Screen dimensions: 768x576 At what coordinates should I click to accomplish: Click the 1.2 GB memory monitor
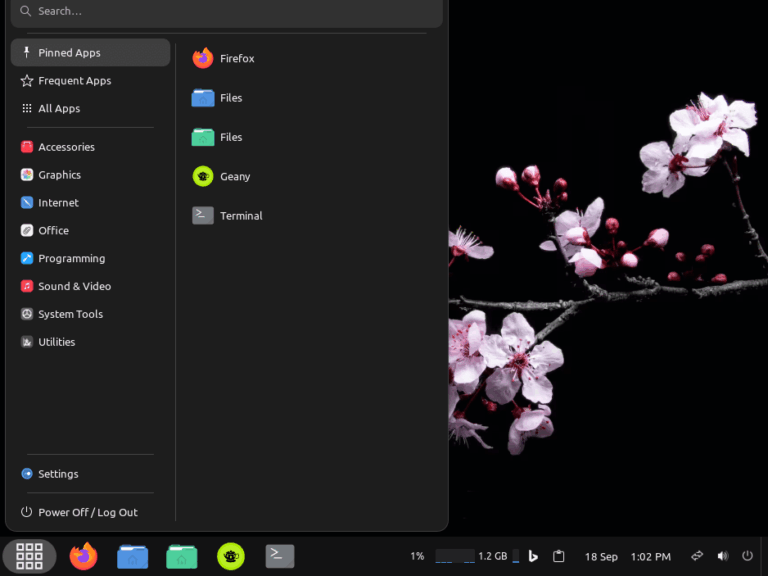492,556
